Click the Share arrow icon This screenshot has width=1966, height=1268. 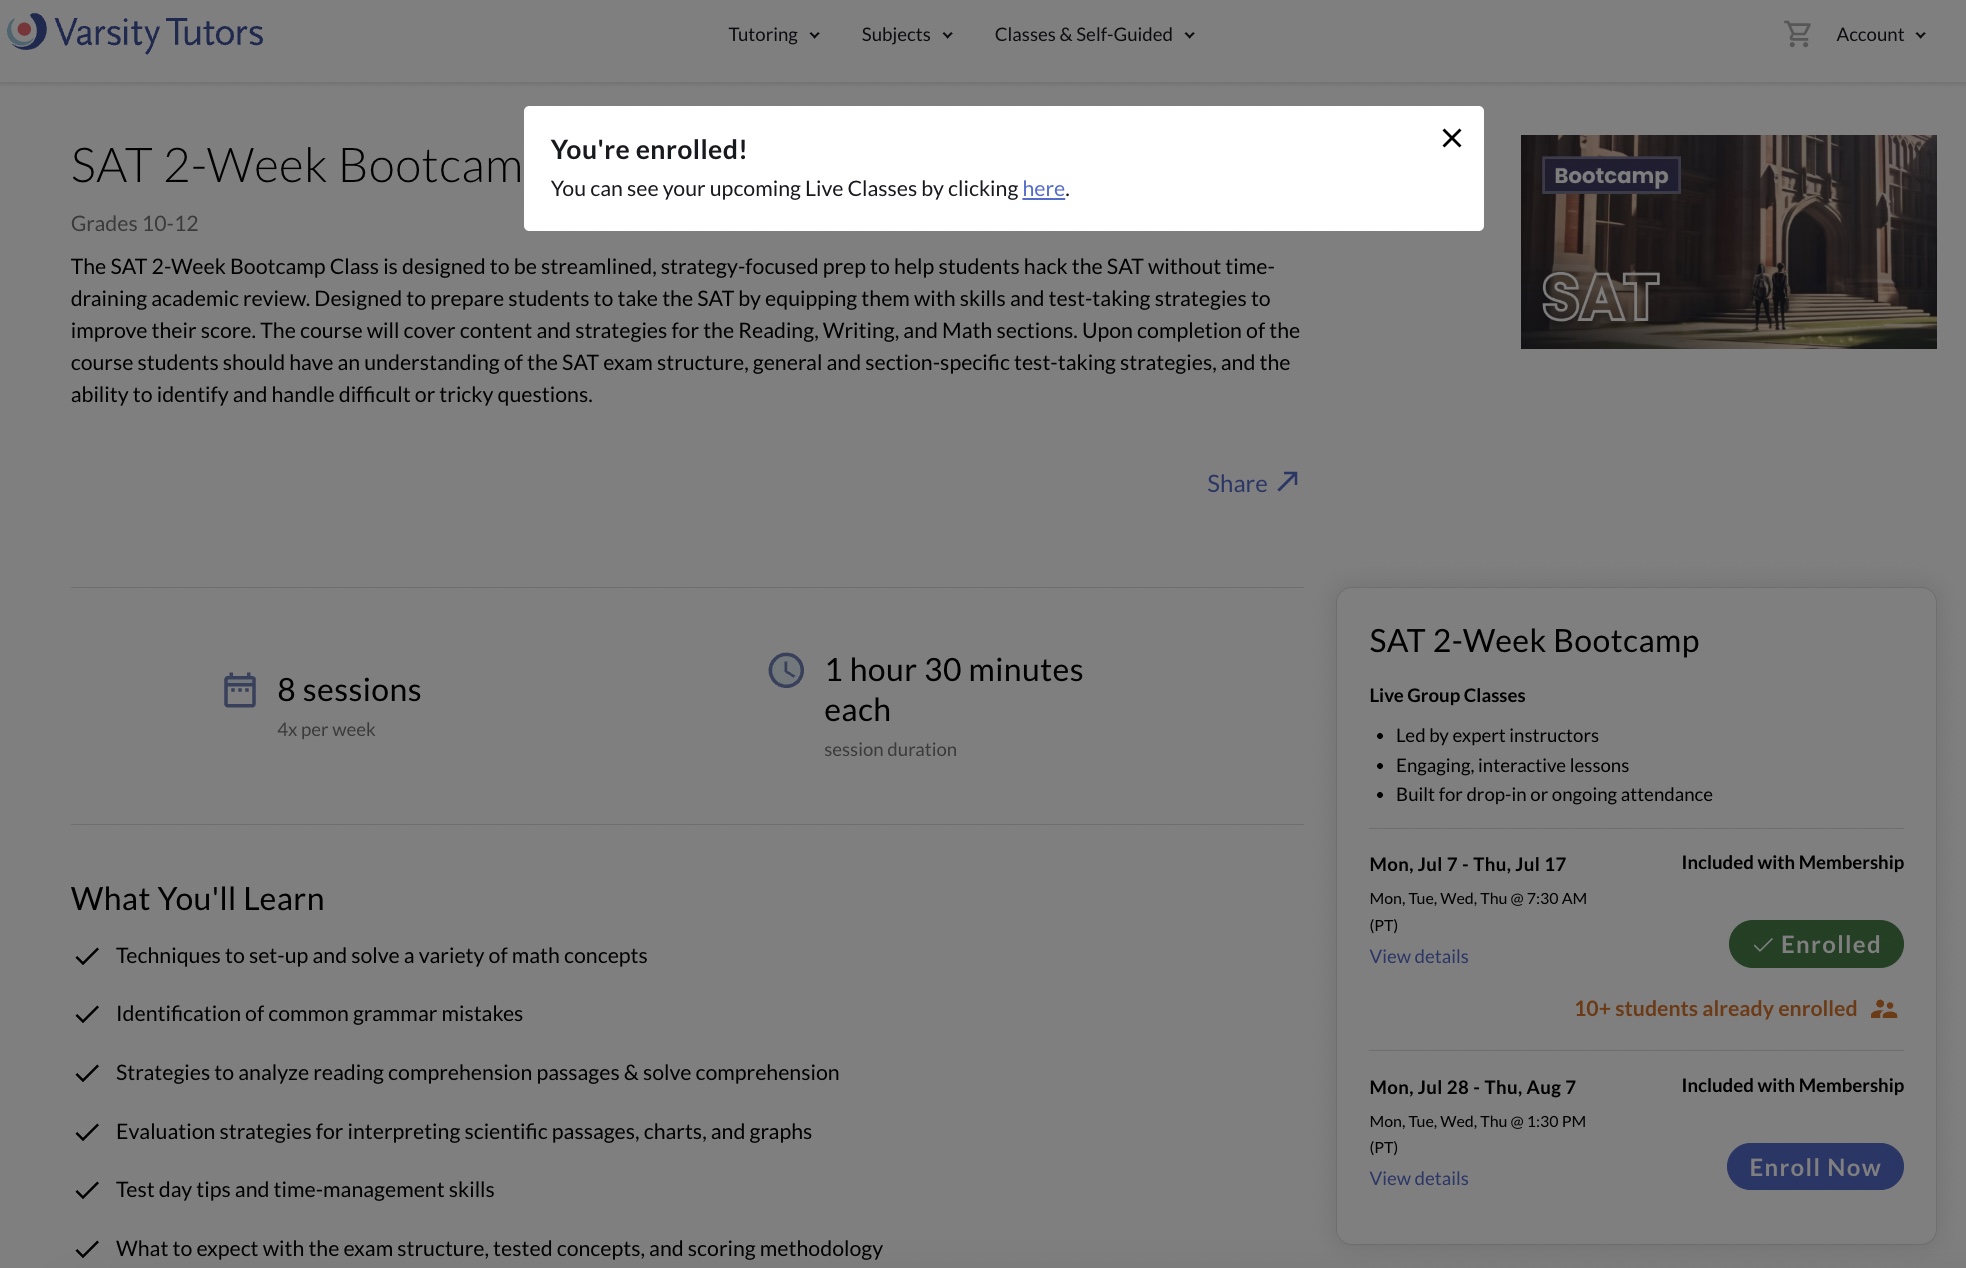coord(1288,481)
